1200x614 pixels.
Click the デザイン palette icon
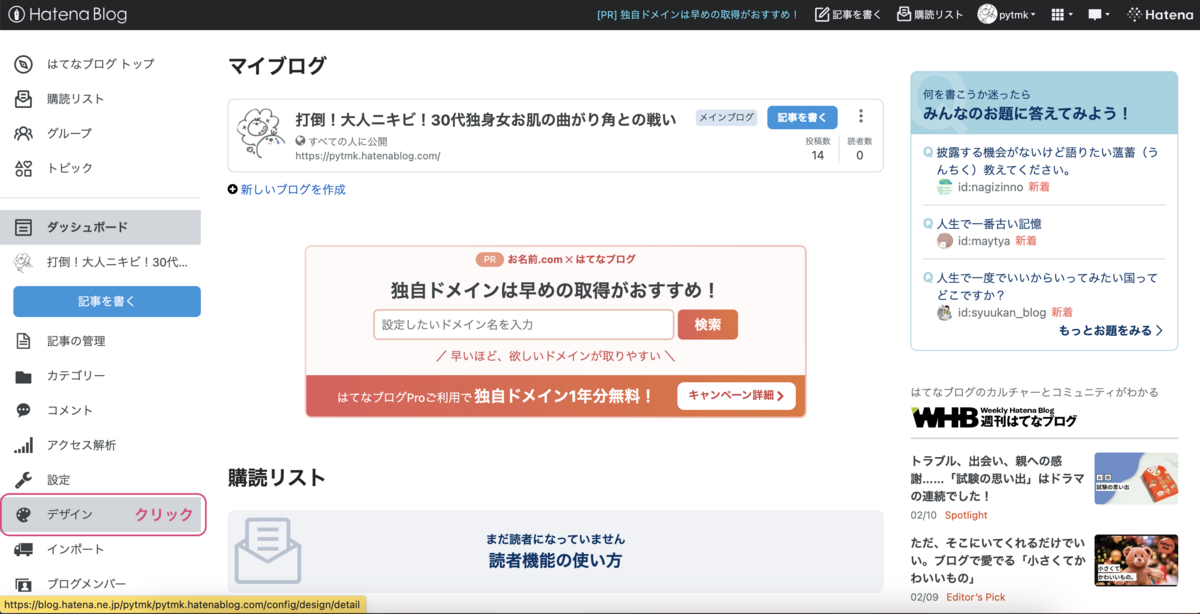pyautogui.click(x=24, y=514)
